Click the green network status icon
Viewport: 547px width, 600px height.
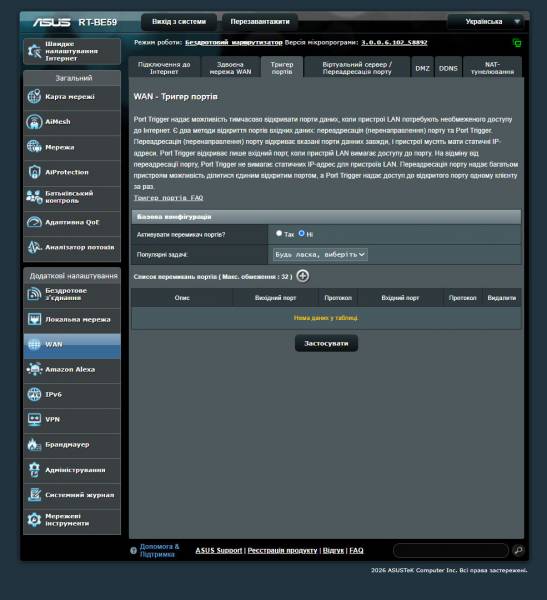517,43
